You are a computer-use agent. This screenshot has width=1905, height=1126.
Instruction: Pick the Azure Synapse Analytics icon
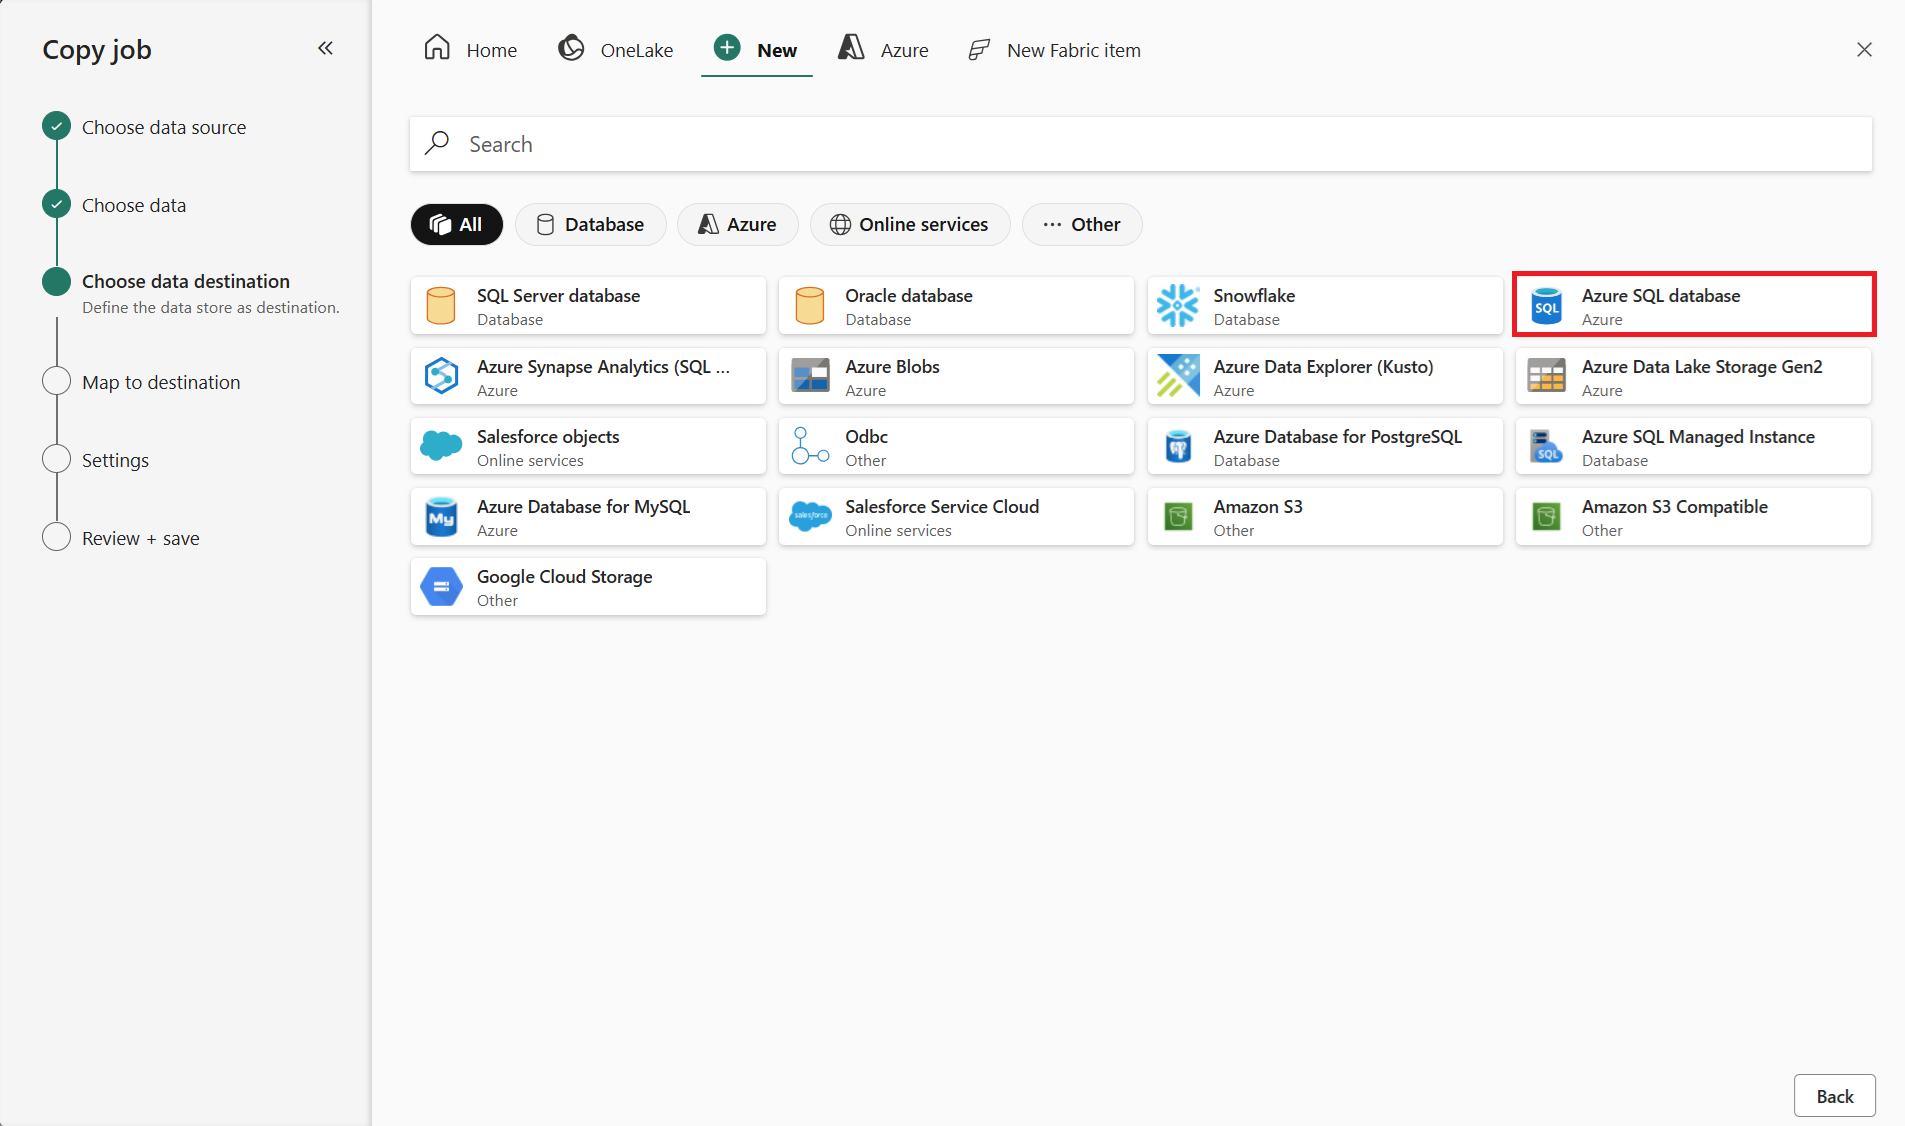coord(441,376)
